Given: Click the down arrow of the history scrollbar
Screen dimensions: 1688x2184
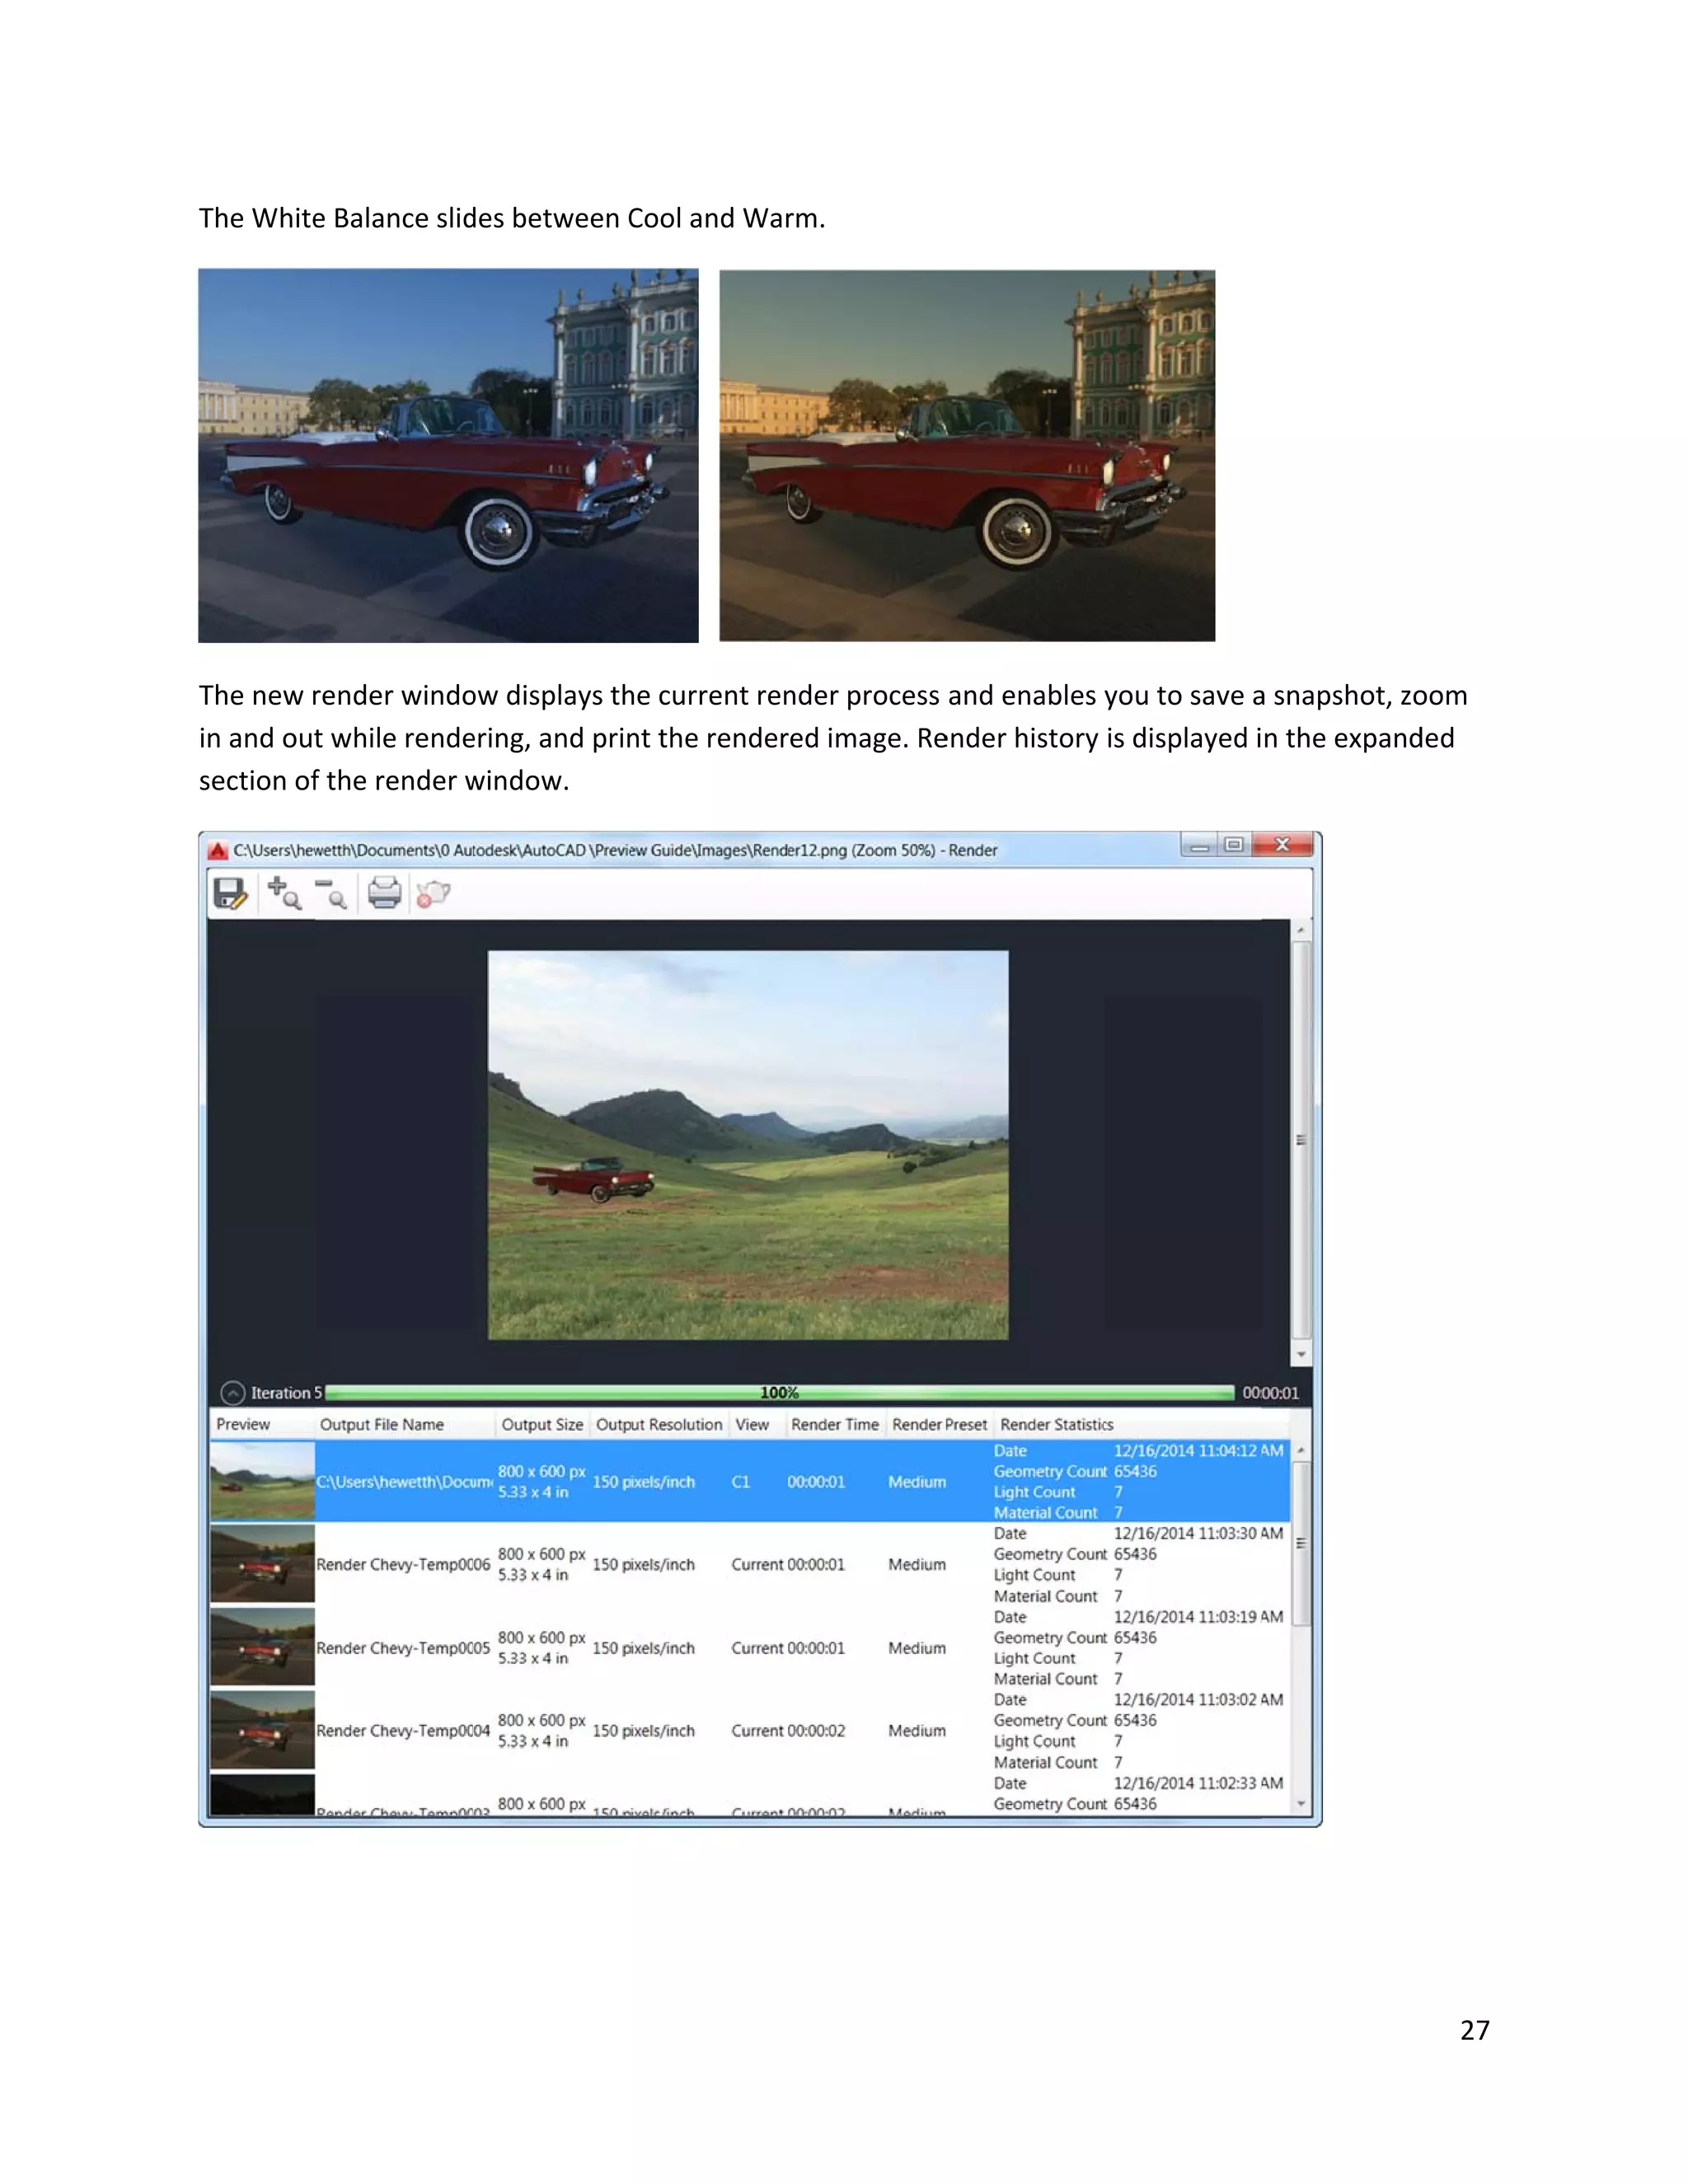Looking at the screenshot, I should point(1301,1804).
